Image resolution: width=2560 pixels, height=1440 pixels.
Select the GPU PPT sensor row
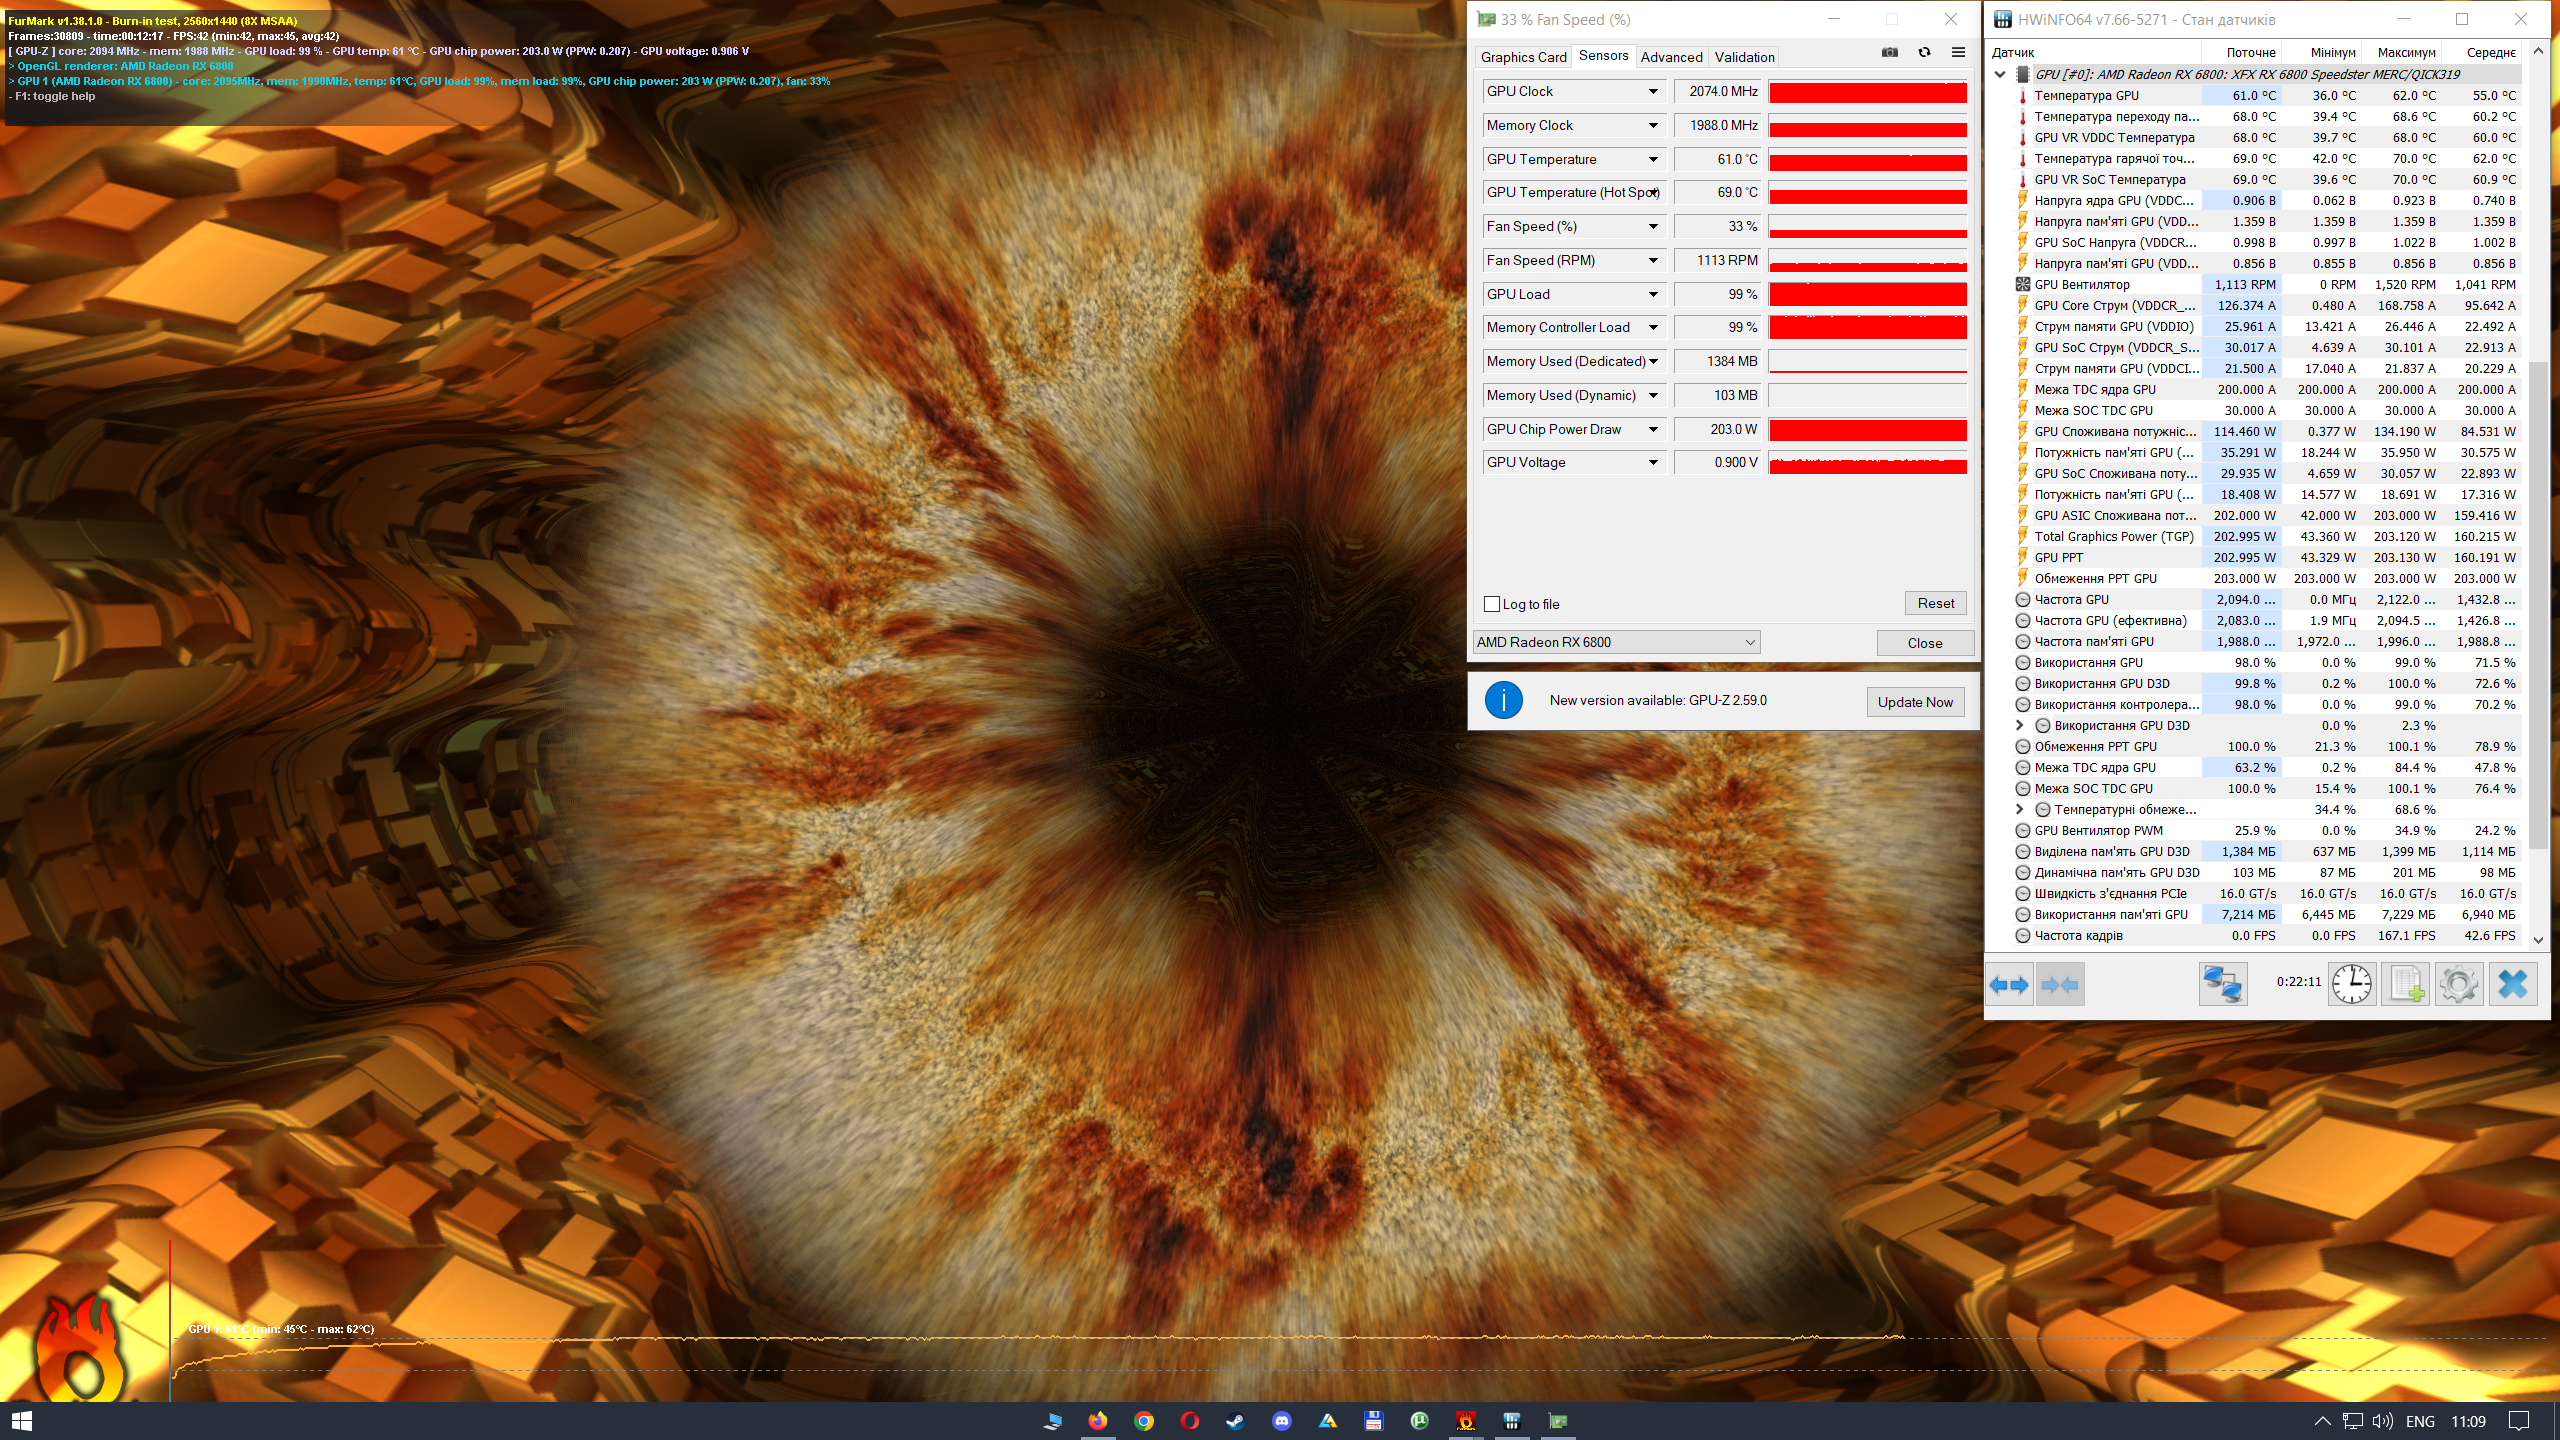(x=2265, y=558)
